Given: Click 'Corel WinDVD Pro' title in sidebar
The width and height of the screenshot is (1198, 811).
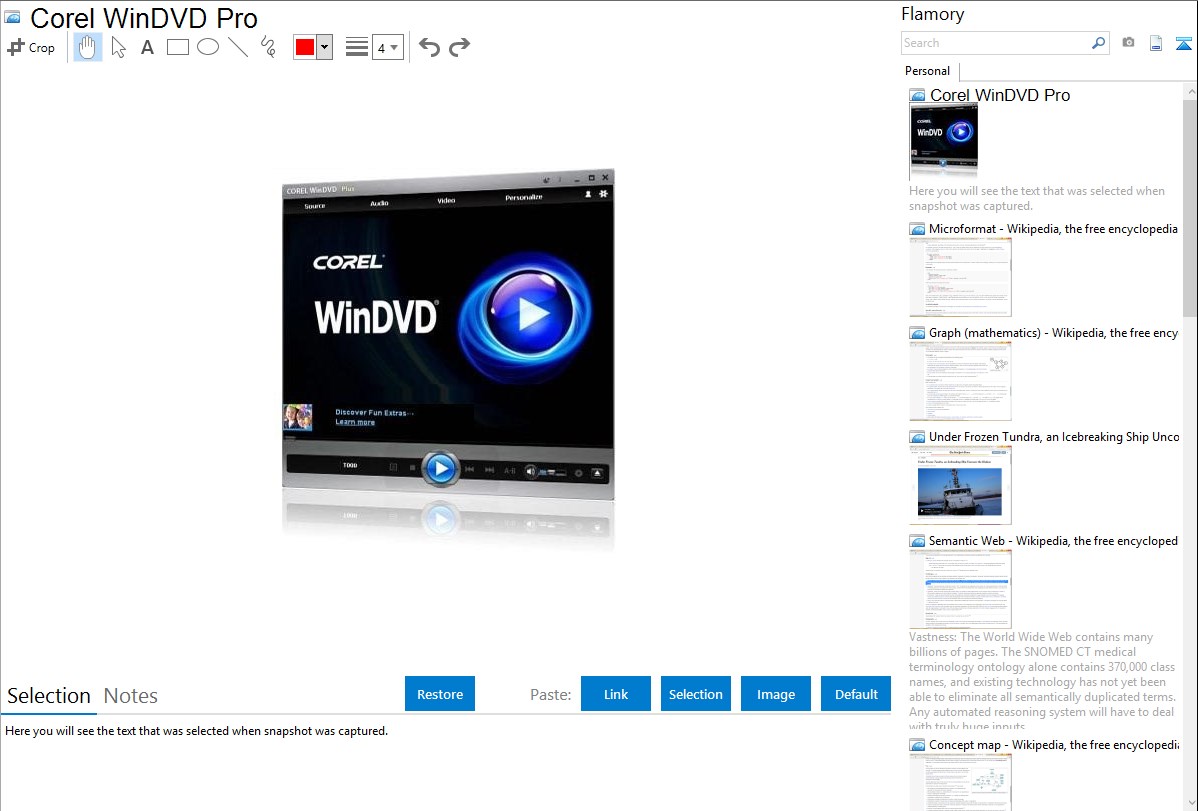Looking at the screenshot, I should pyautogui.click(x=999, y=95).
